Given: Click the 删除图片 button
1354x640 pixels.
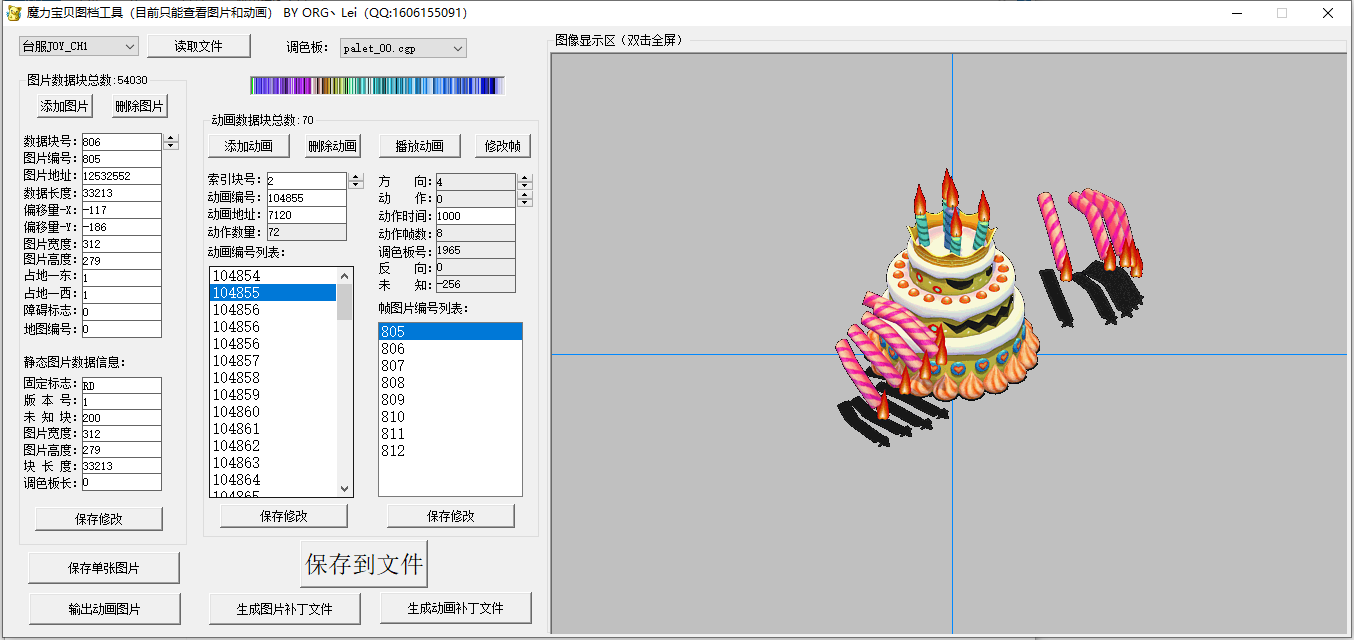Looking at the screenshot, I should [x=139, y=106].
